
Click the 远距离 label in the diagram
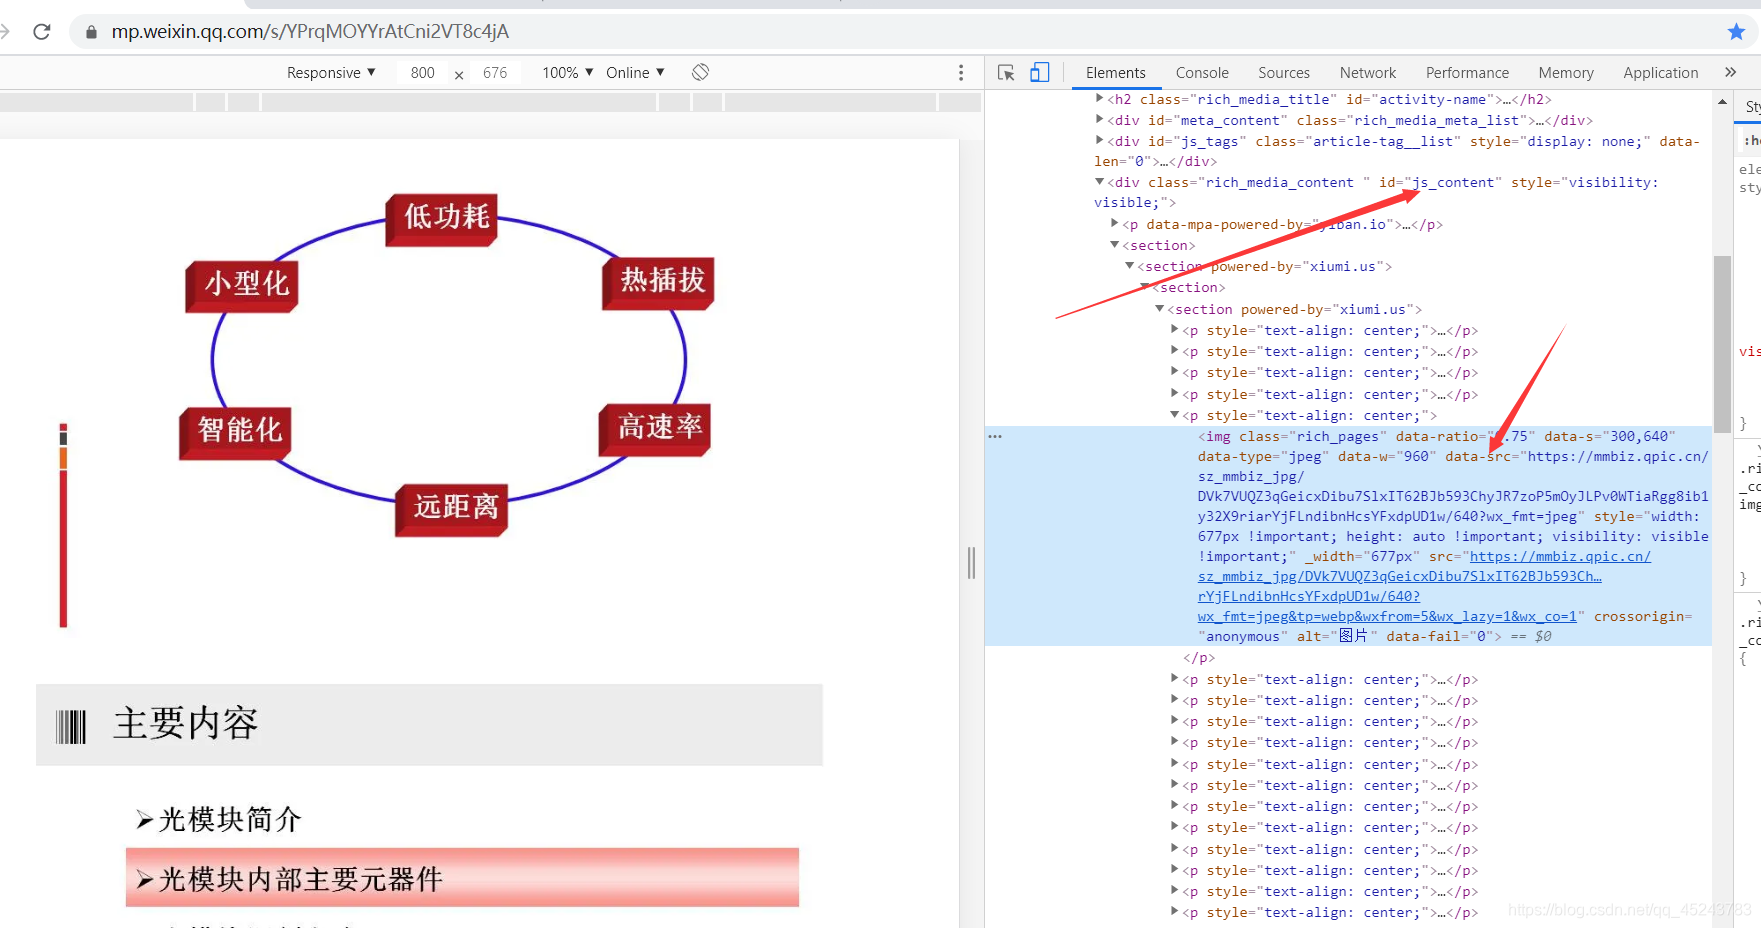coord(455,508)
